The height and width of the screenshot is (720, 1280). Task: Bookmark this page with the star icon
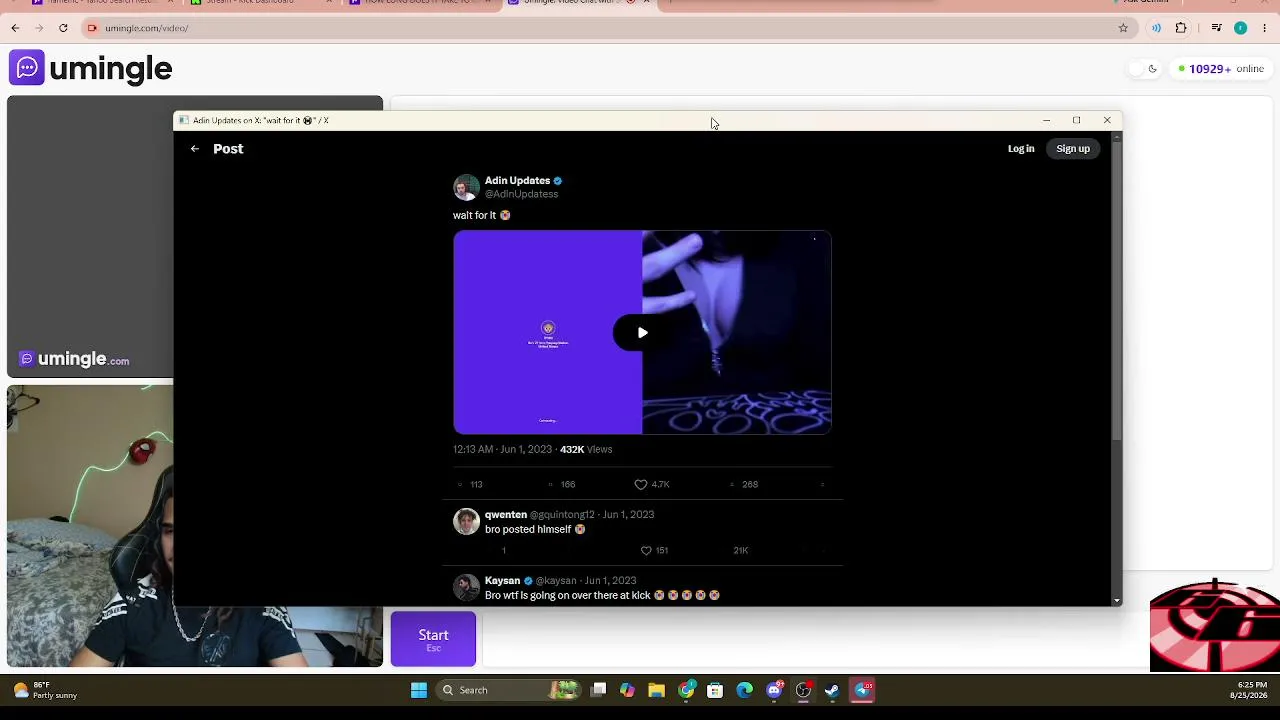[1123, 28]
